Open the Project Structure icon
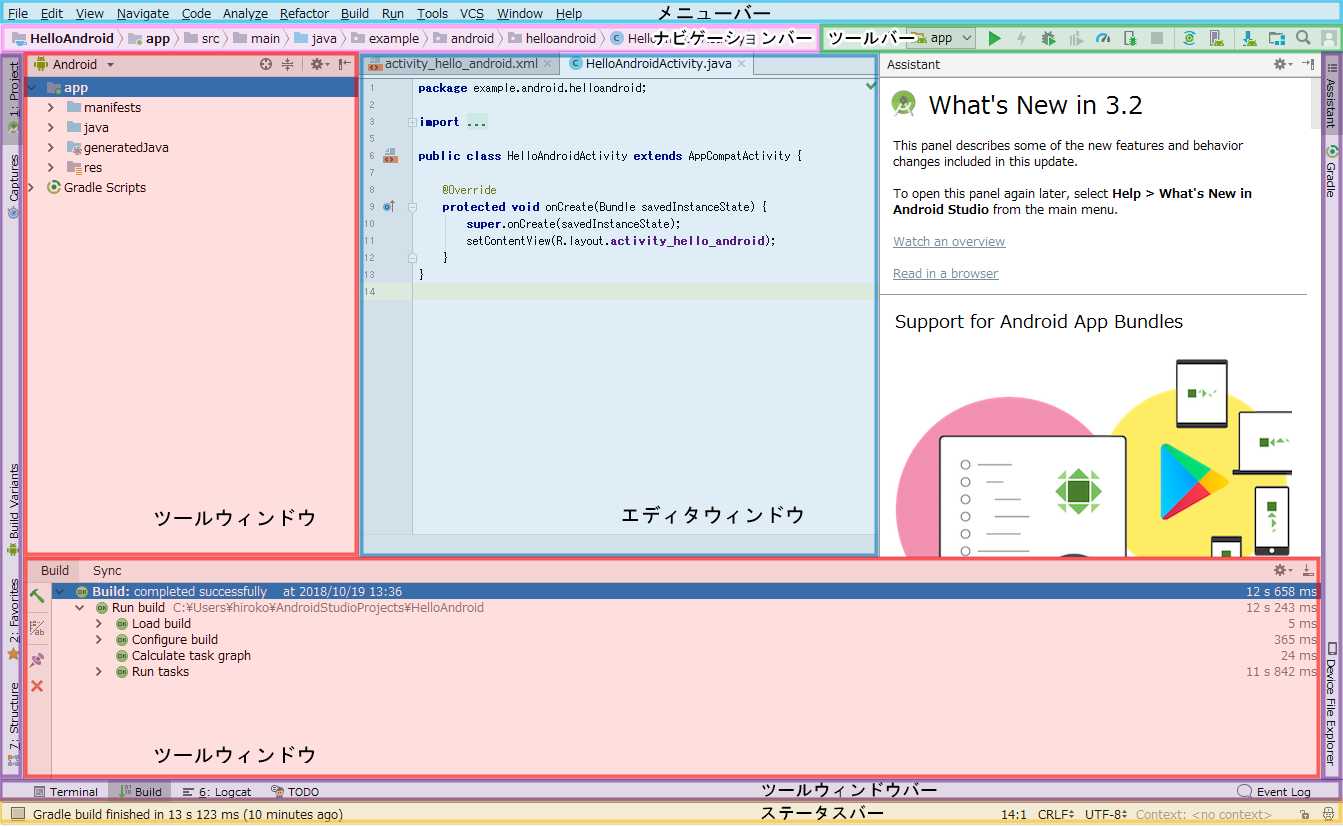Viewport: 1343px width, 827px height. point(1277,38)
